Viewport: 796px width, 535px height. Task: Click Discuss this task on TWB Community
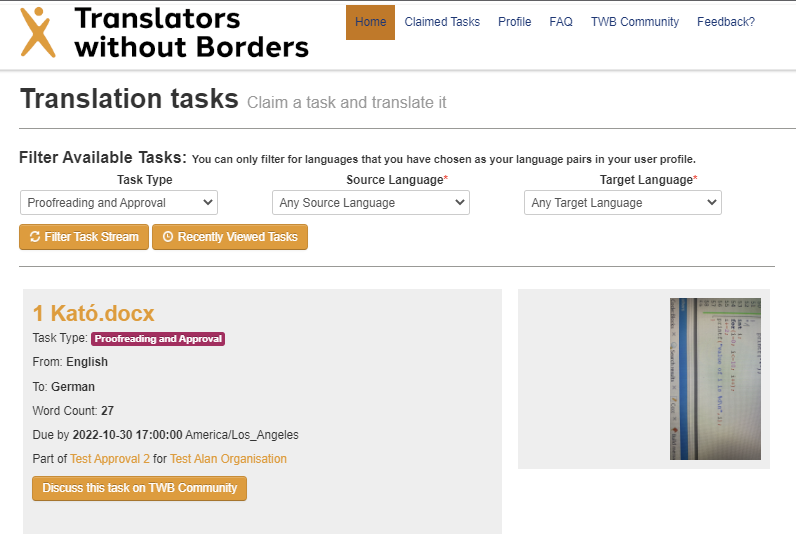pyautogui.click(x=140, y=488)
